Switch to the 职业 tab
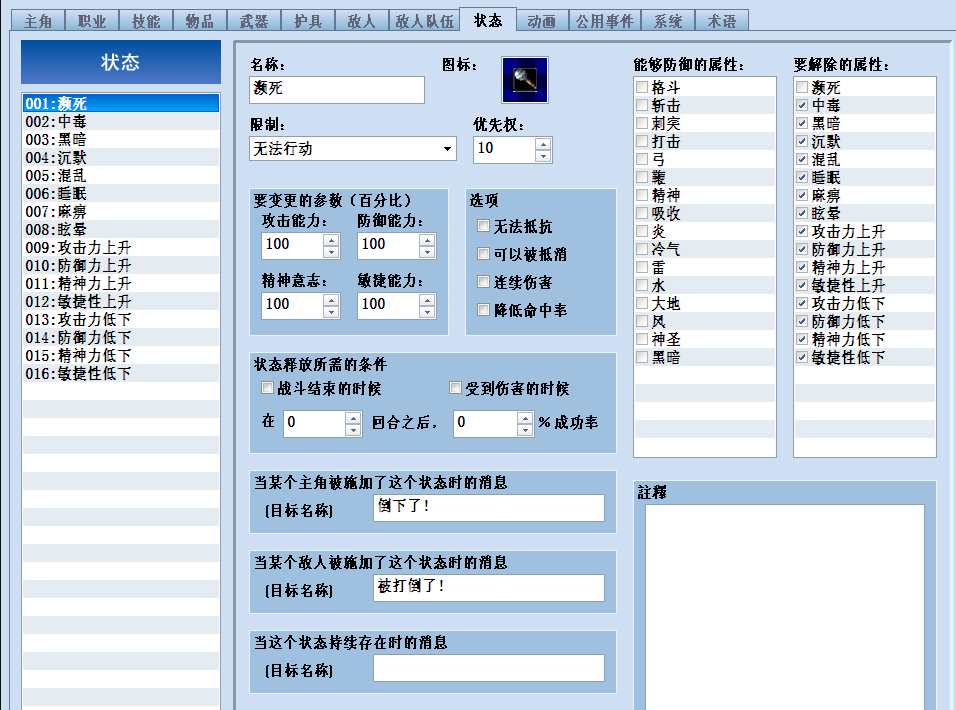This screenshot has width=956, height=710. coord(92,21)
